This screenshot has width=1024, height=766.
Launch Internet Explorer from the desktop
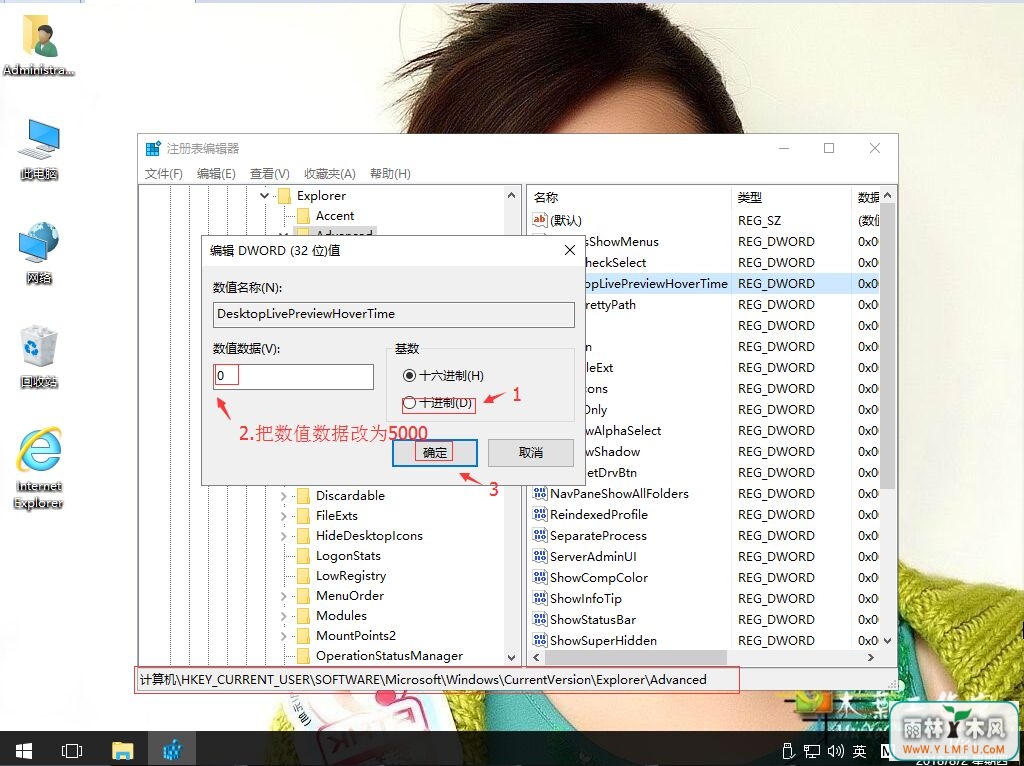(39, 468)
